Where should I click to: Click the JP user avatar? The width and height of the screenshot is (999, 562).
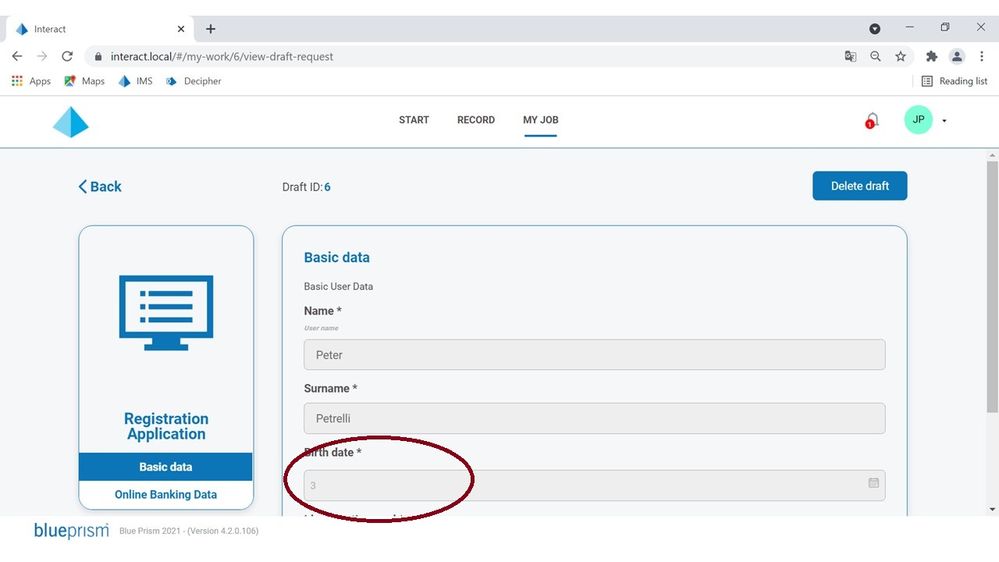(x=918, y=120)
